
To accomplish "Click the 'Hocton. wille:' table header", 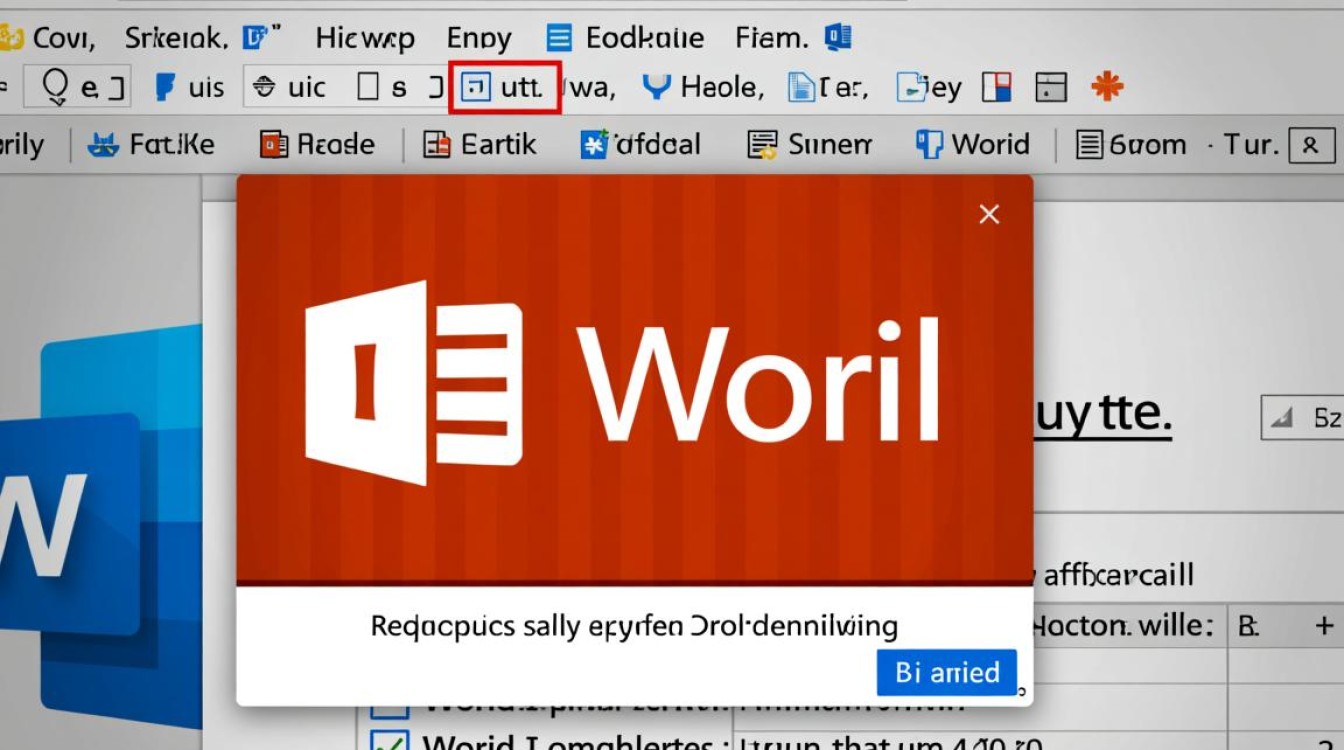I will [x=1122, y=626].
